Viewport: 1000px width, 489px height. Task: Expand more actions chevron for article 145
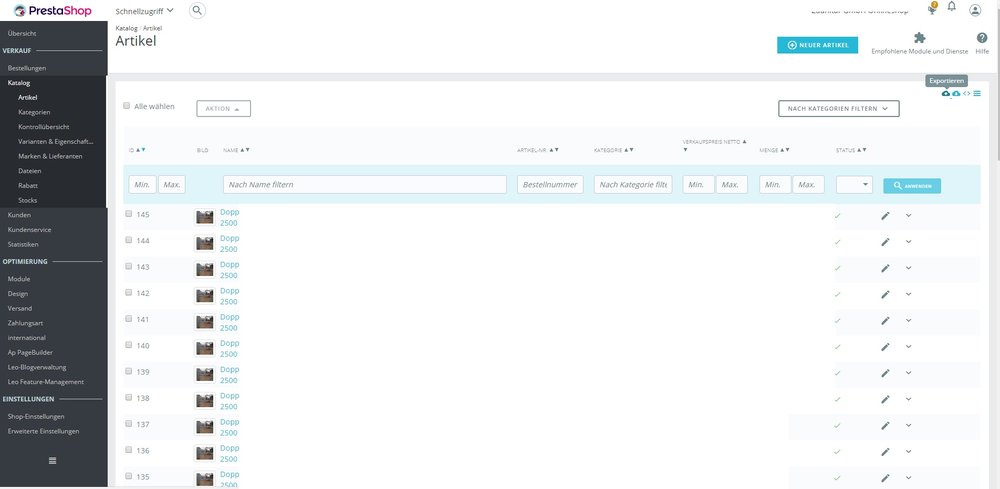[909, 215]
